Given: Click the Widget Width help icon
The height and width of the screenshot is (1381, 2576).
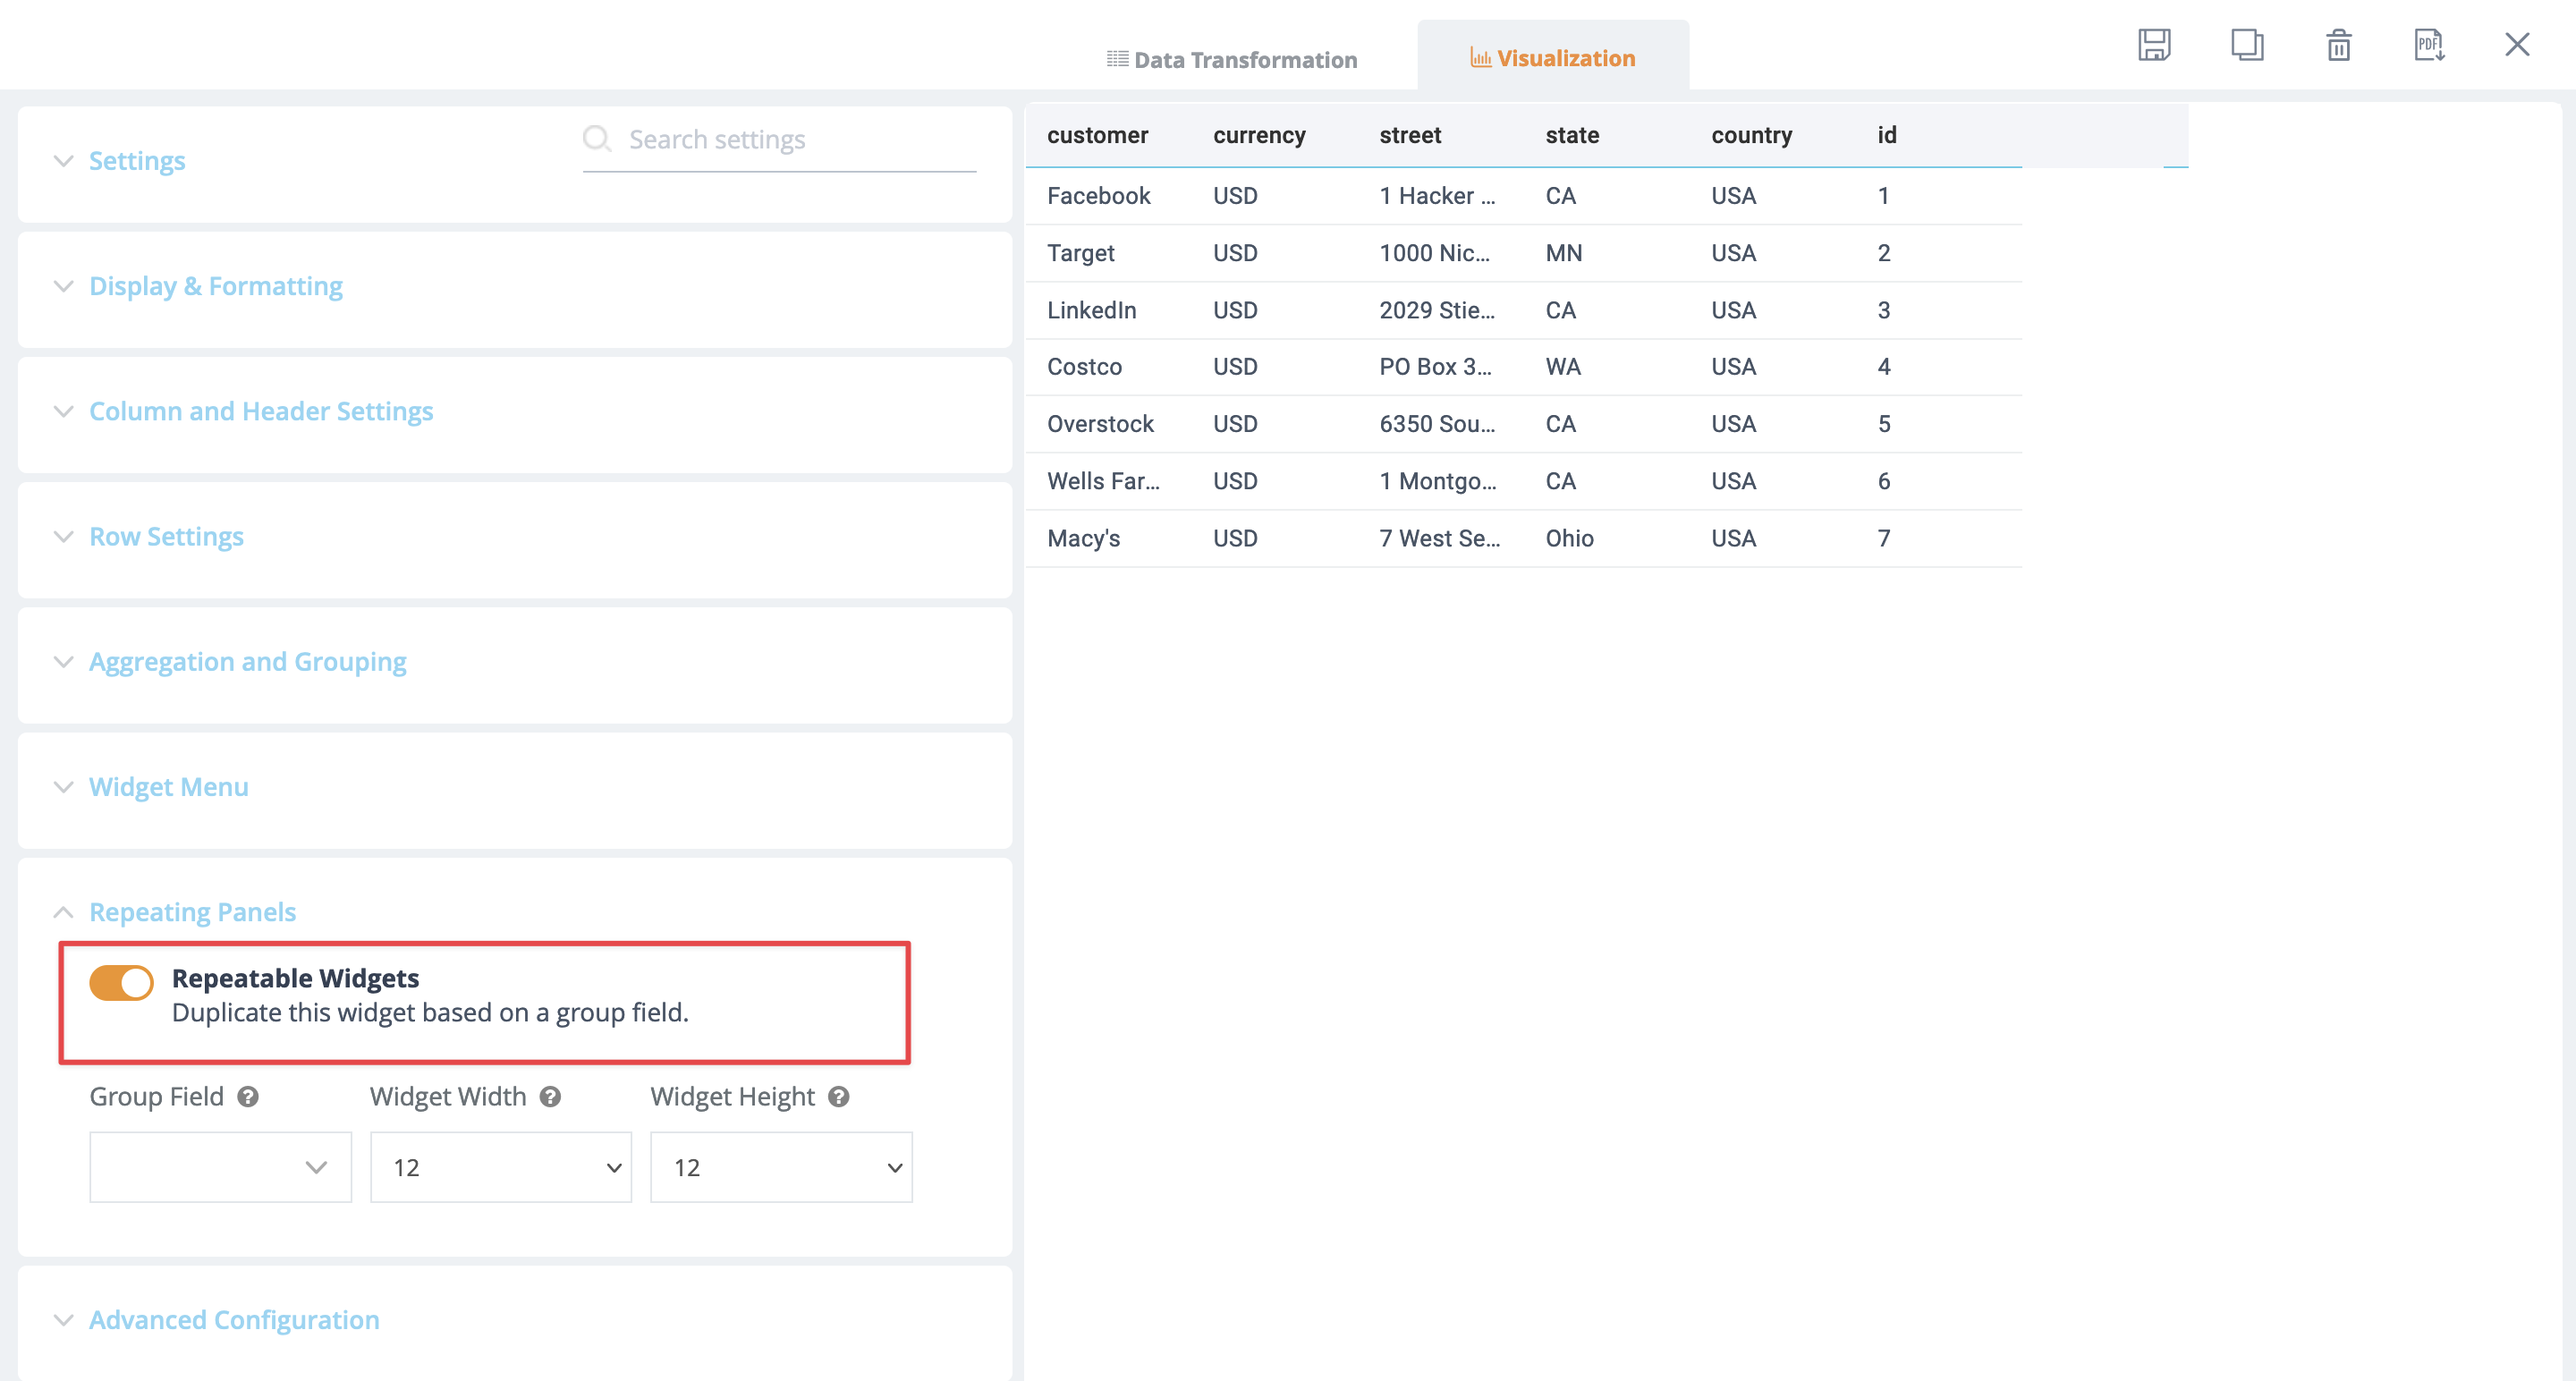Looking at the screenshot, I should 549,1097.
